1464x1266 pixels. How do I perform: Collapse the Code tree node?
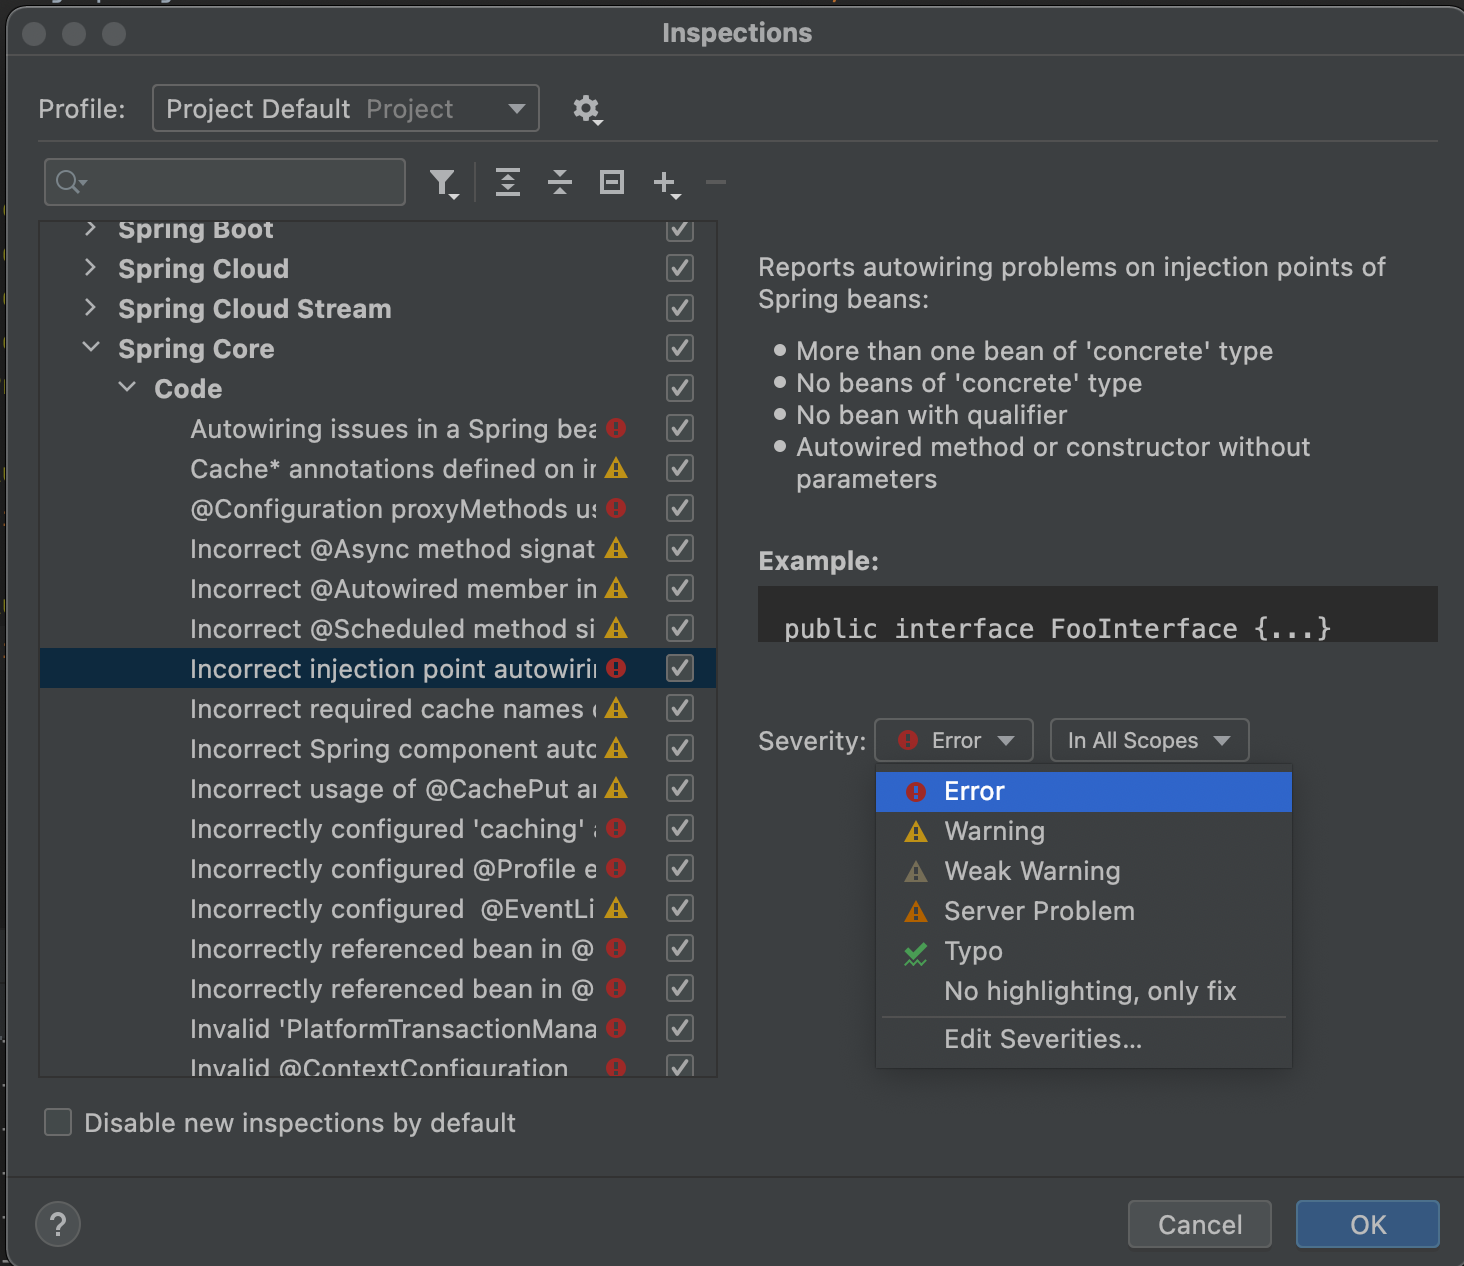coord(127,387)
